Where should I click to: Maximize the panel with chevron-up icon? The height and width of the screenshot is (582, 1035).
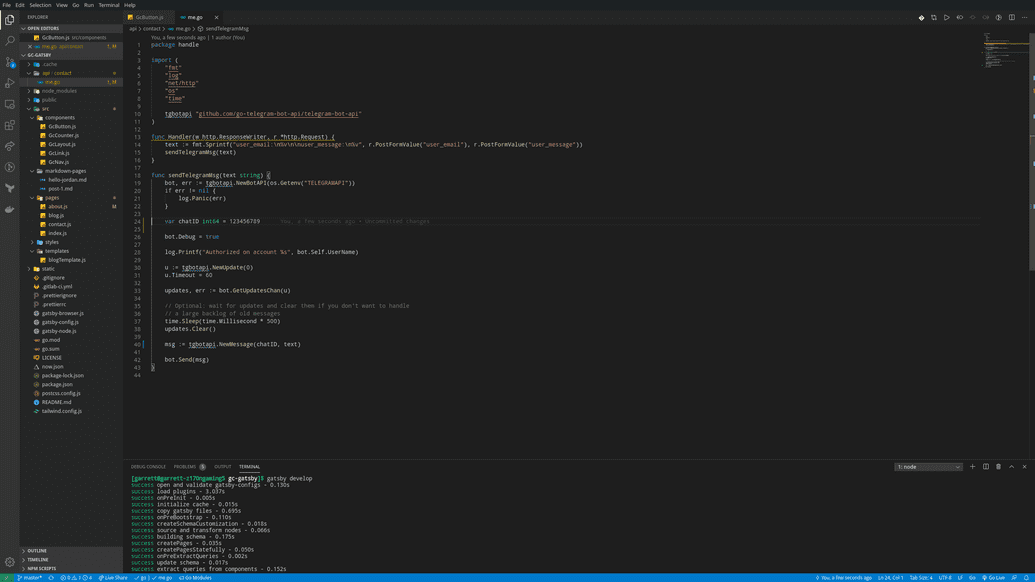pos(1011,467)
